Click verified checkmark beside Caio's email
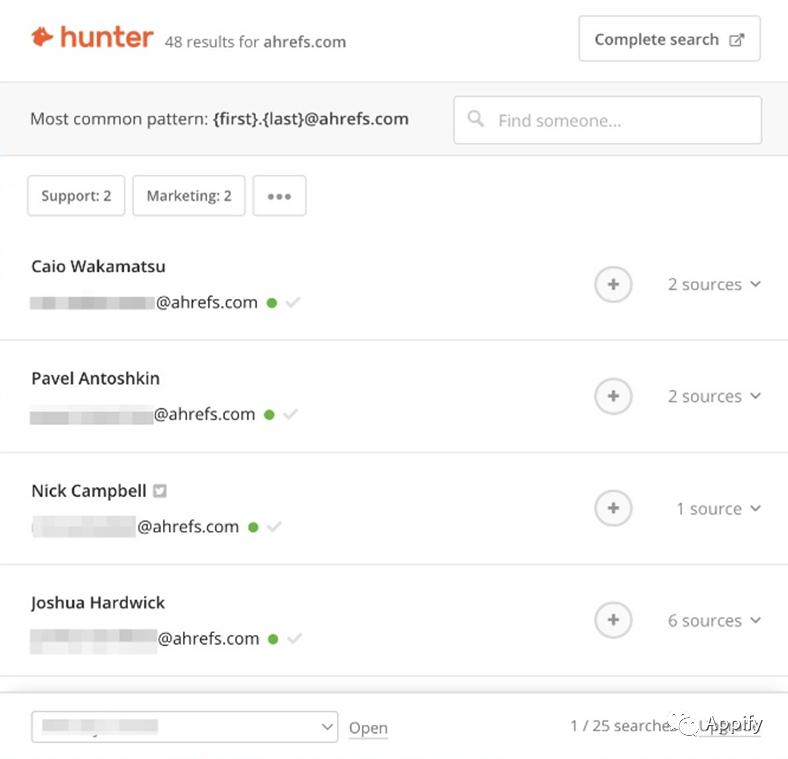 [293, 302]
